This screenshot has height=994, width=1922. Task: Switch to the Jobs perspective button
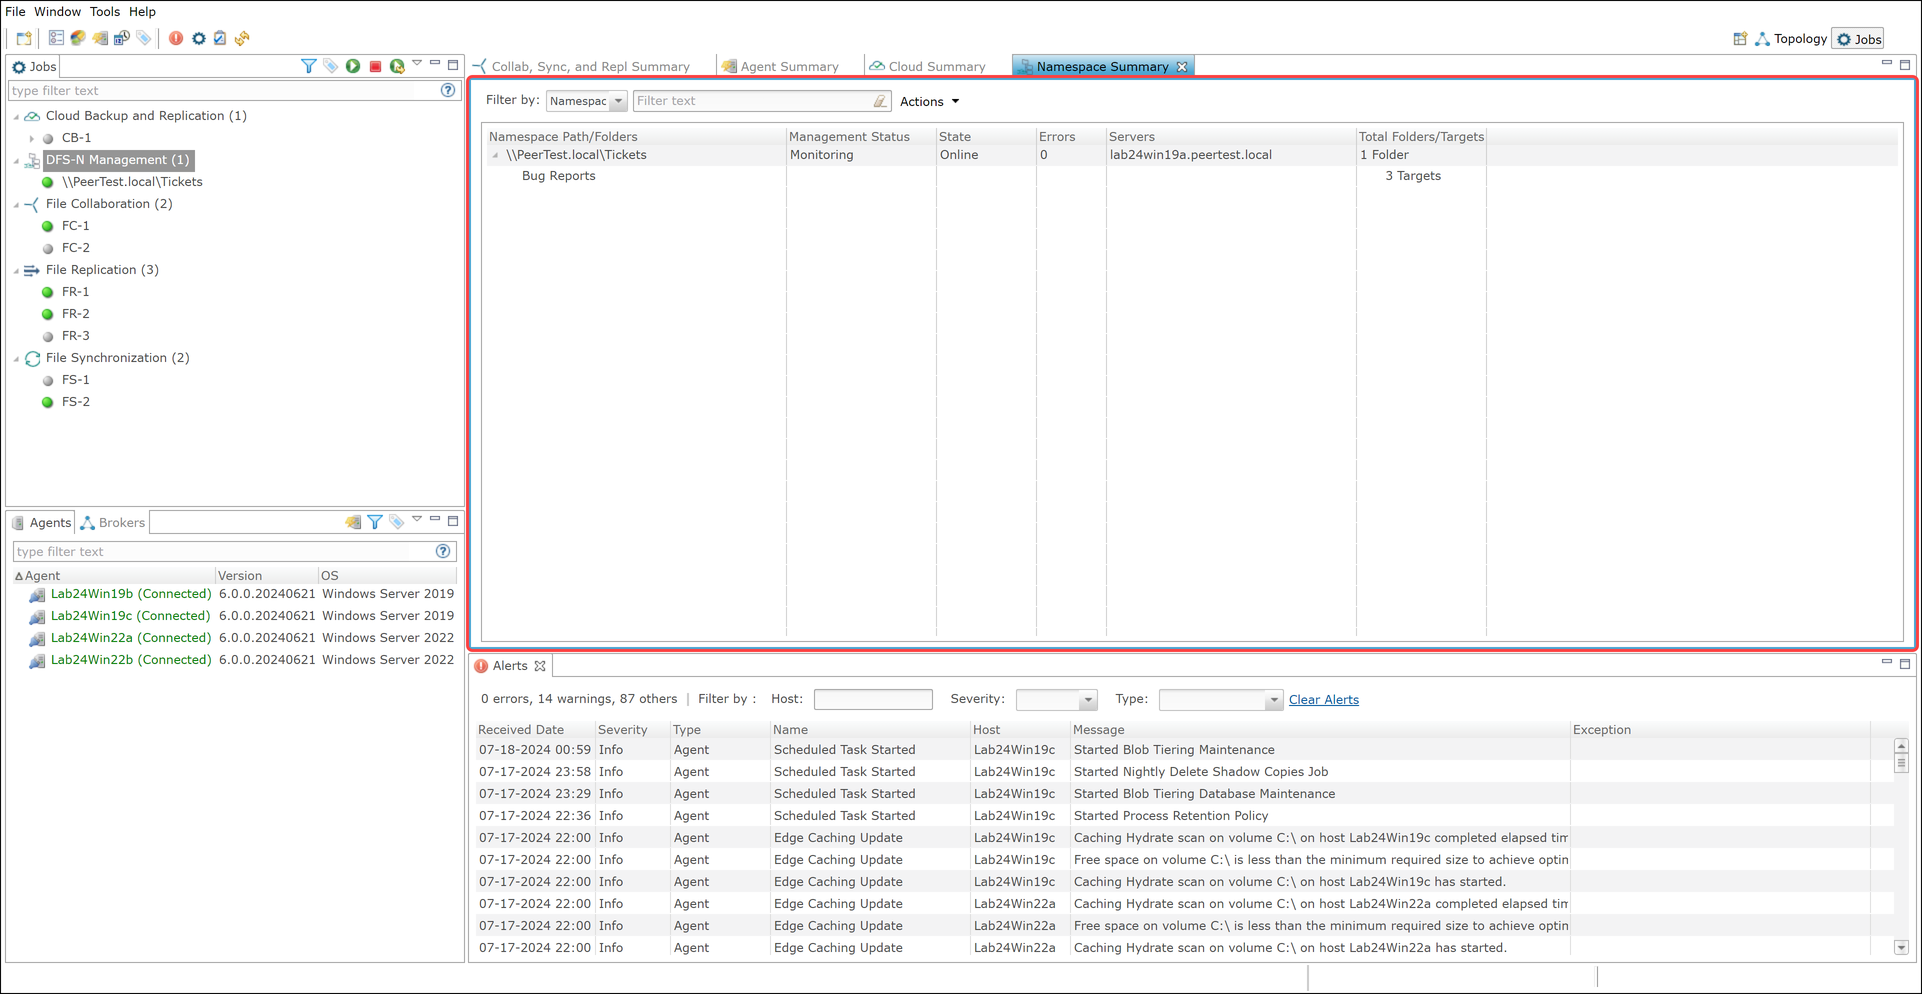point(1859,39)
